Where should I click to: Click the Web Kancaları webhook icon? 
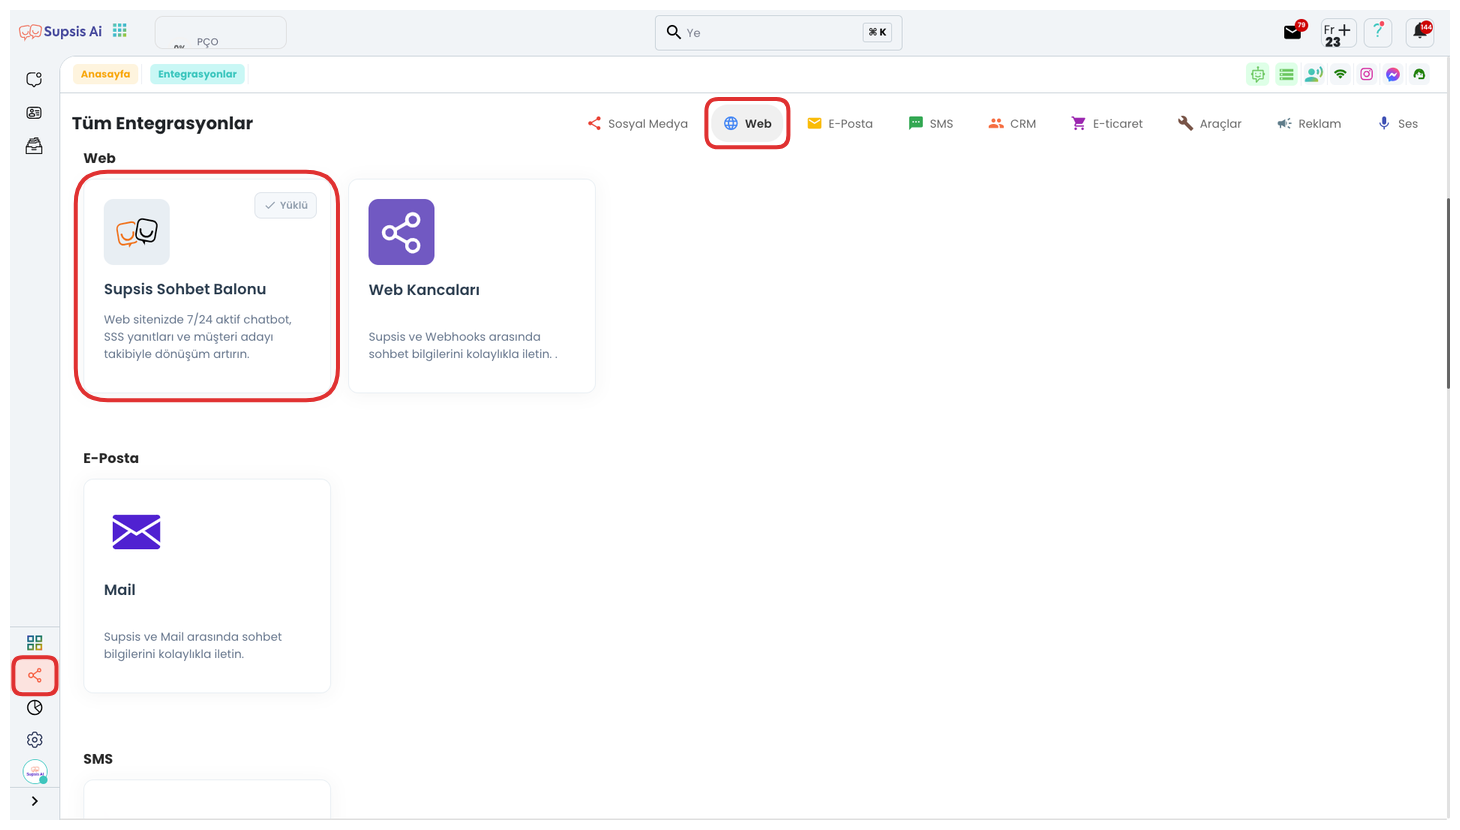click(401, 232)
